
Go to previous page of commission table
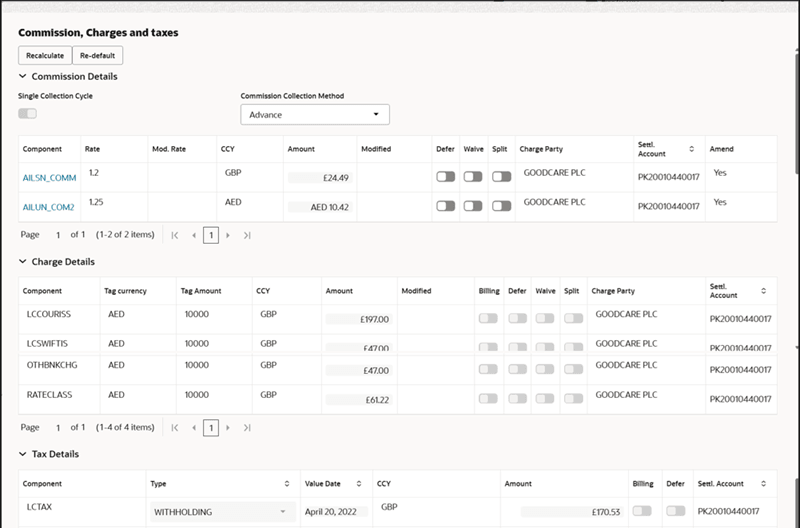(x=194, y=235)
